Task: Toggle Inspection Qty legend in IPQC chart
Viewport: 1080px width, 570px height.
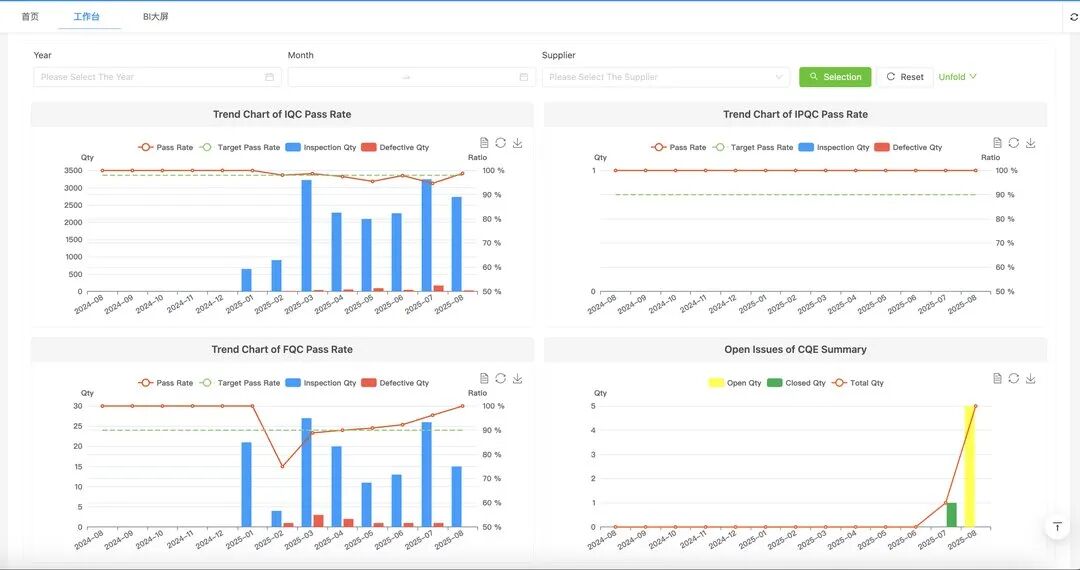Action: pos(834,147)
